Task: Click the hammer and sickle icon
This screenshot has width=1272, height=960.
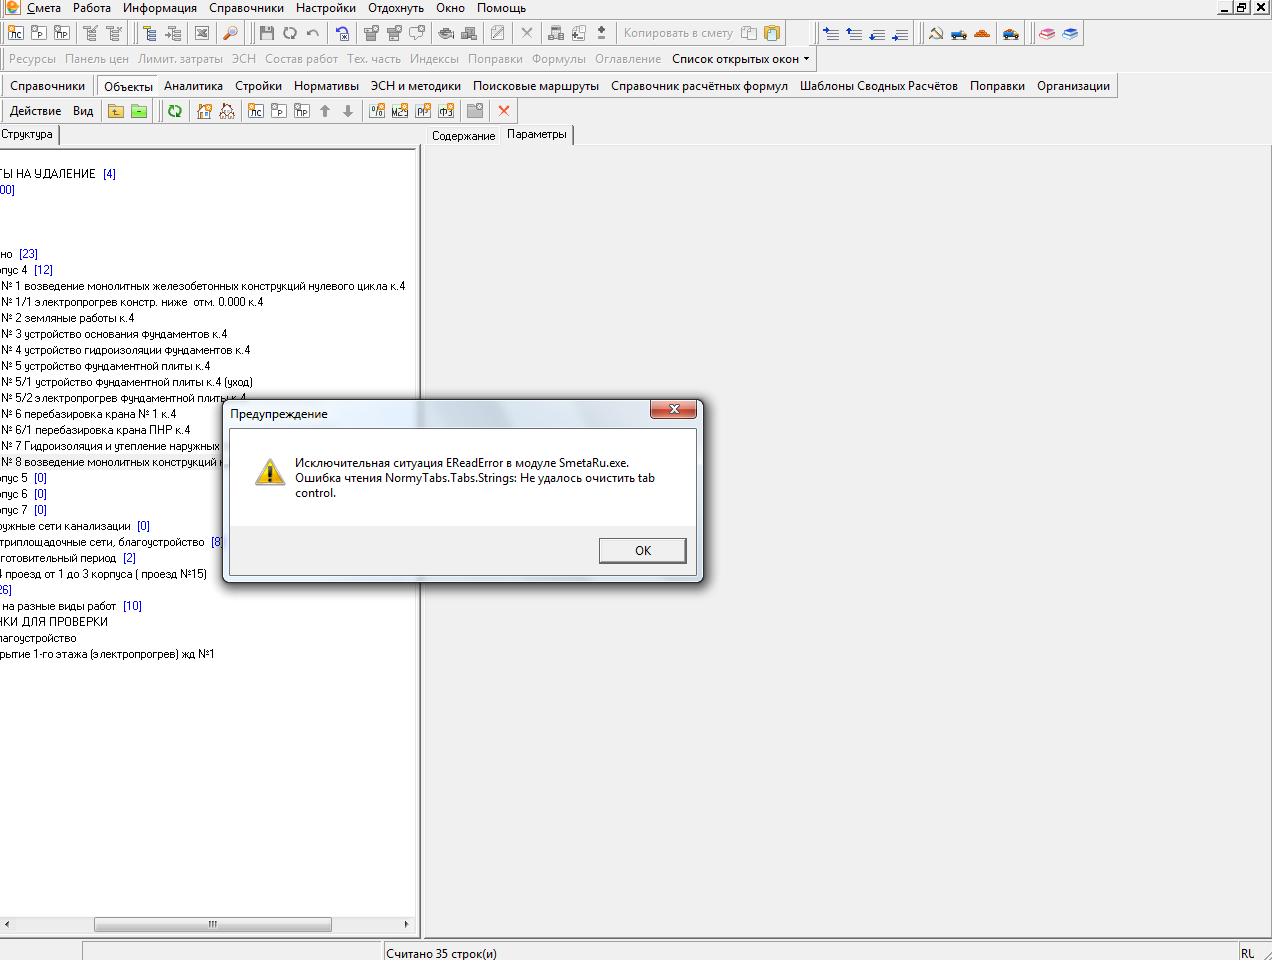Action: pyautogui.click(x=936, y=33)
